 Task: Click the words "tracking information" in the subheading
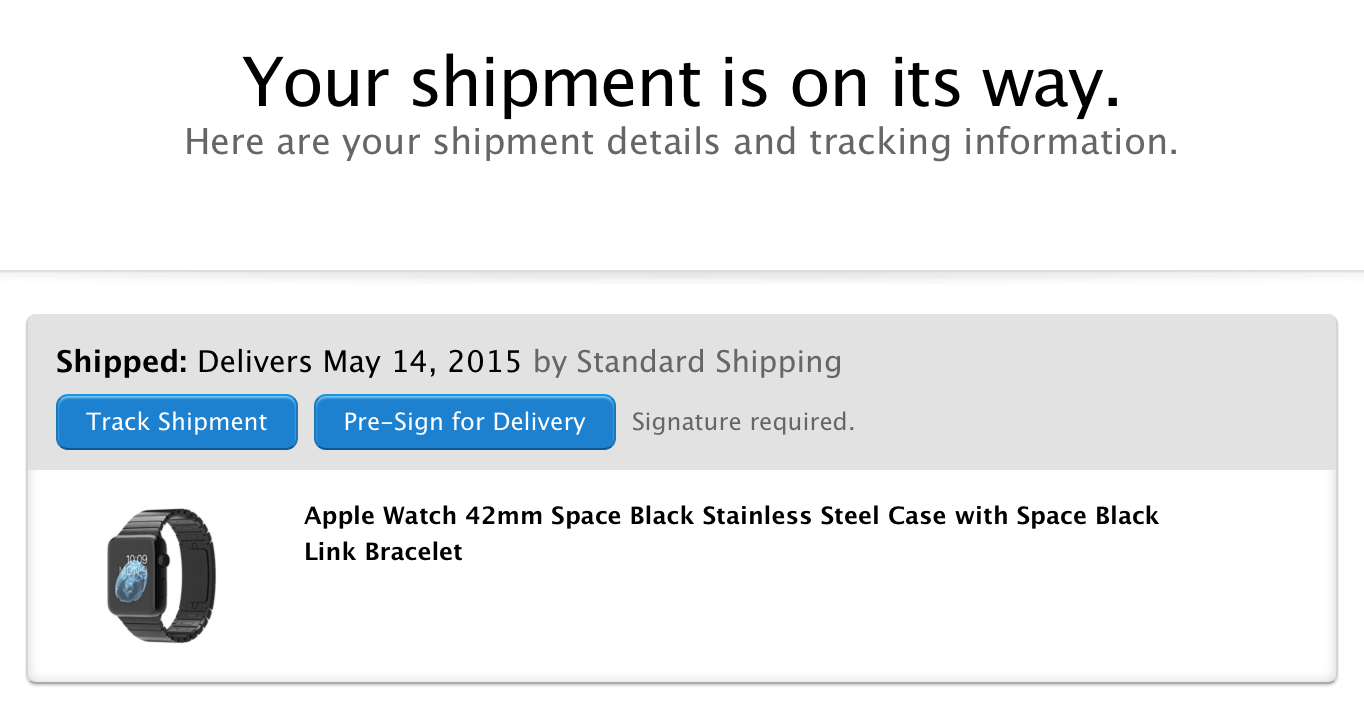(x=993, y=142)
